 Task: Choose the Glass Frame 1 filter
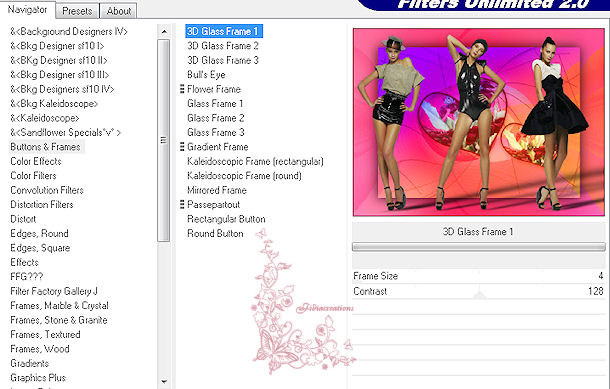(215, 103)
